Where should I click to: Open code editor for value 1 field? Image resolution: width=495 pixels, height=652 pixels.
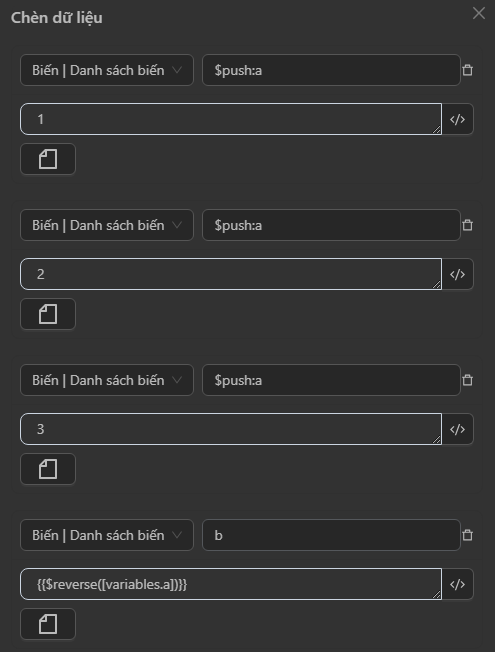(458, 119)
